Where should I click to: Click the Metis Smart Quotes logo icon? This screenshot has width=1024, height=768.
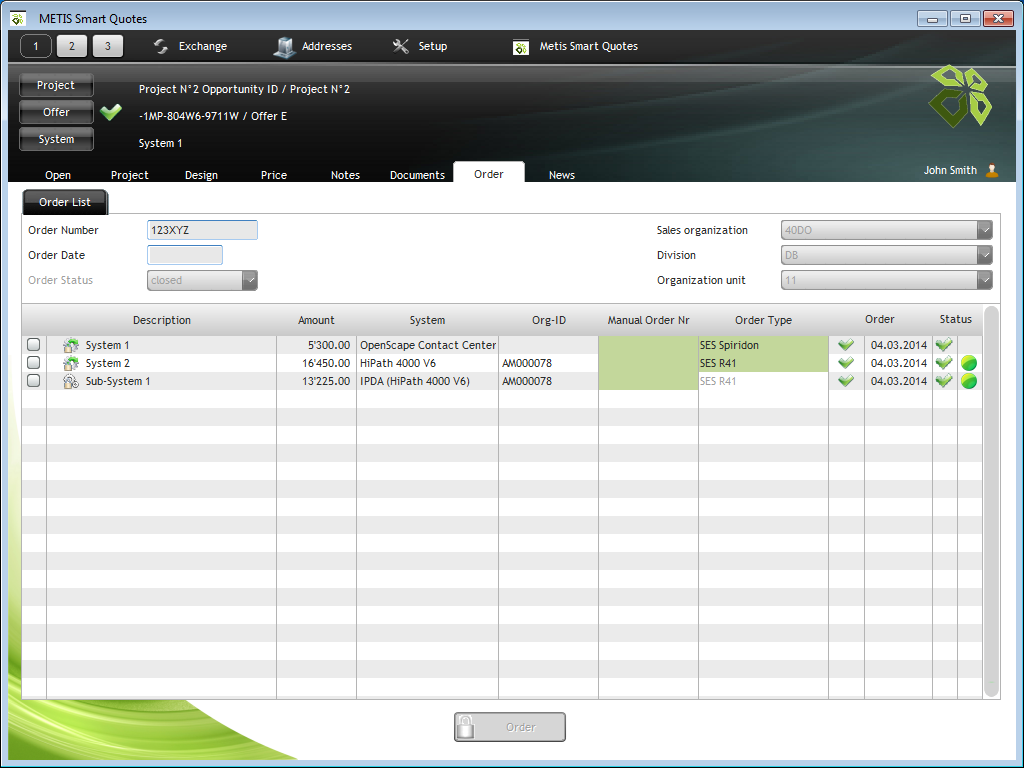coord(520,47)
